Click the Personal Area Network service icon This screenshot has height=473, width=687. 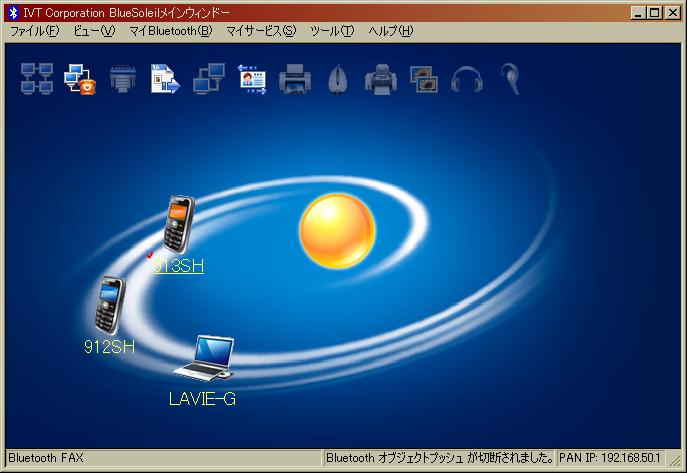point(37,78)
